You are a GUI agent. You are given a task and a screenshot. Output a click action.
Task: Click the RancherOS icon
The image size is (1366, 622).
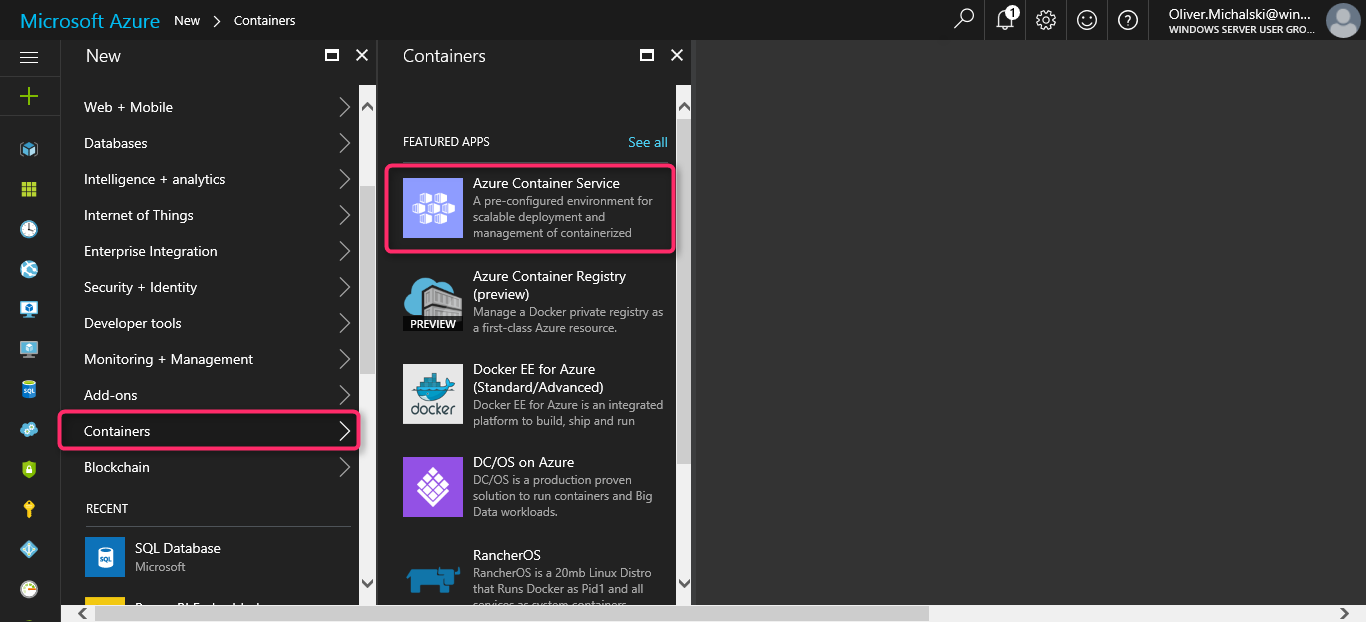(x=433, y=577)
